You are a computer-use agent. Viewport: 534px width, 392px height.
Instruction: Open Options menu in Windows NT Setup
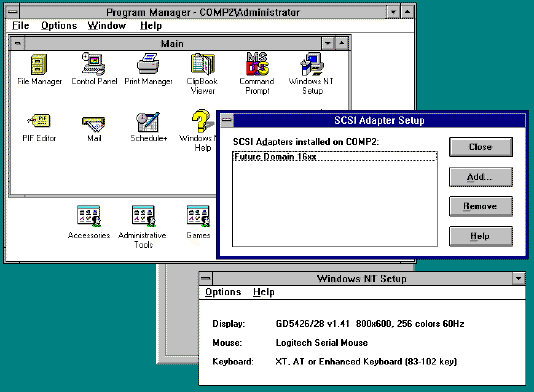223,292
